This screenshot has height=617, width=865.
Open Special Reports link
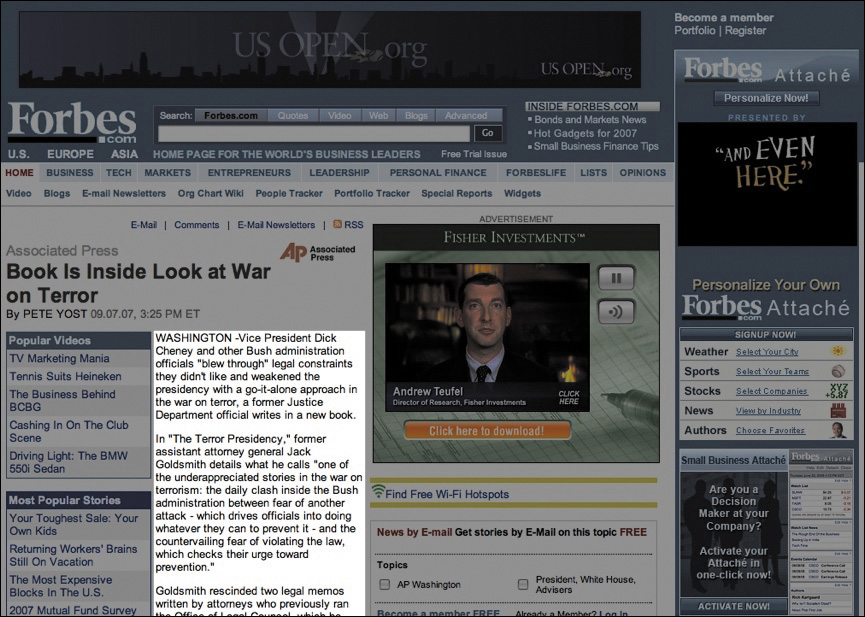point(456,193)
